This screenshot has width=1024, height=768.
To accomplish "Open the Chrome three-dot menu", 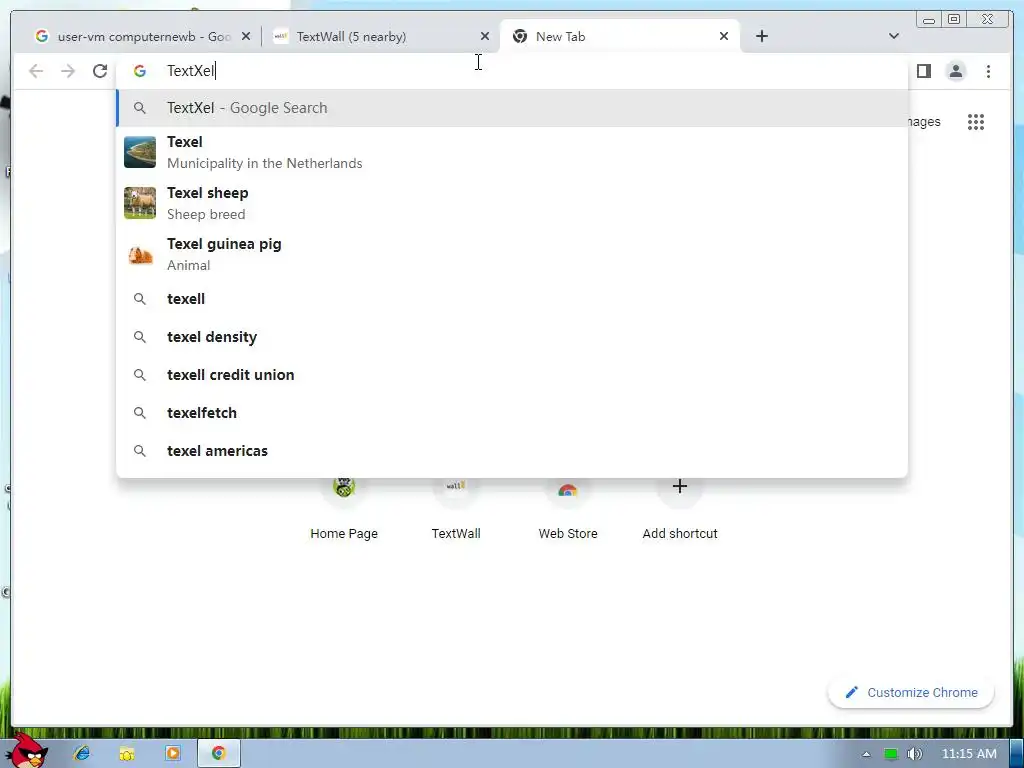I will 988,71.
